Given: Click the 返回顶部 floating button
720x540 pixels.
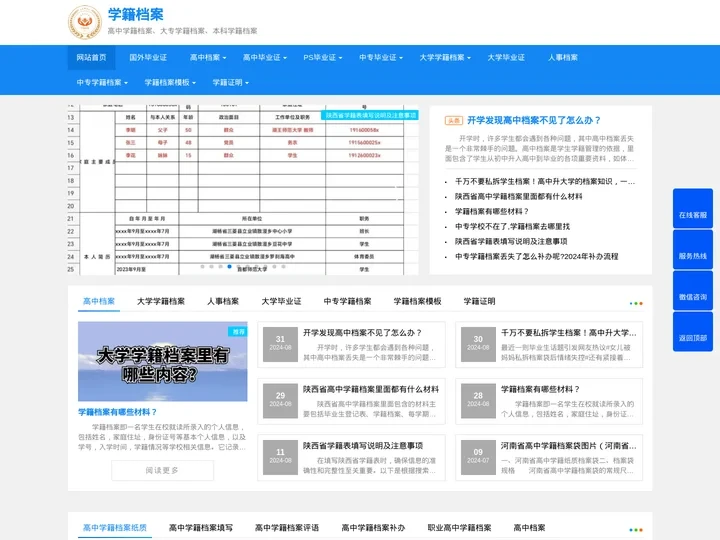Looking at the screenshot, I should [692, 332].
